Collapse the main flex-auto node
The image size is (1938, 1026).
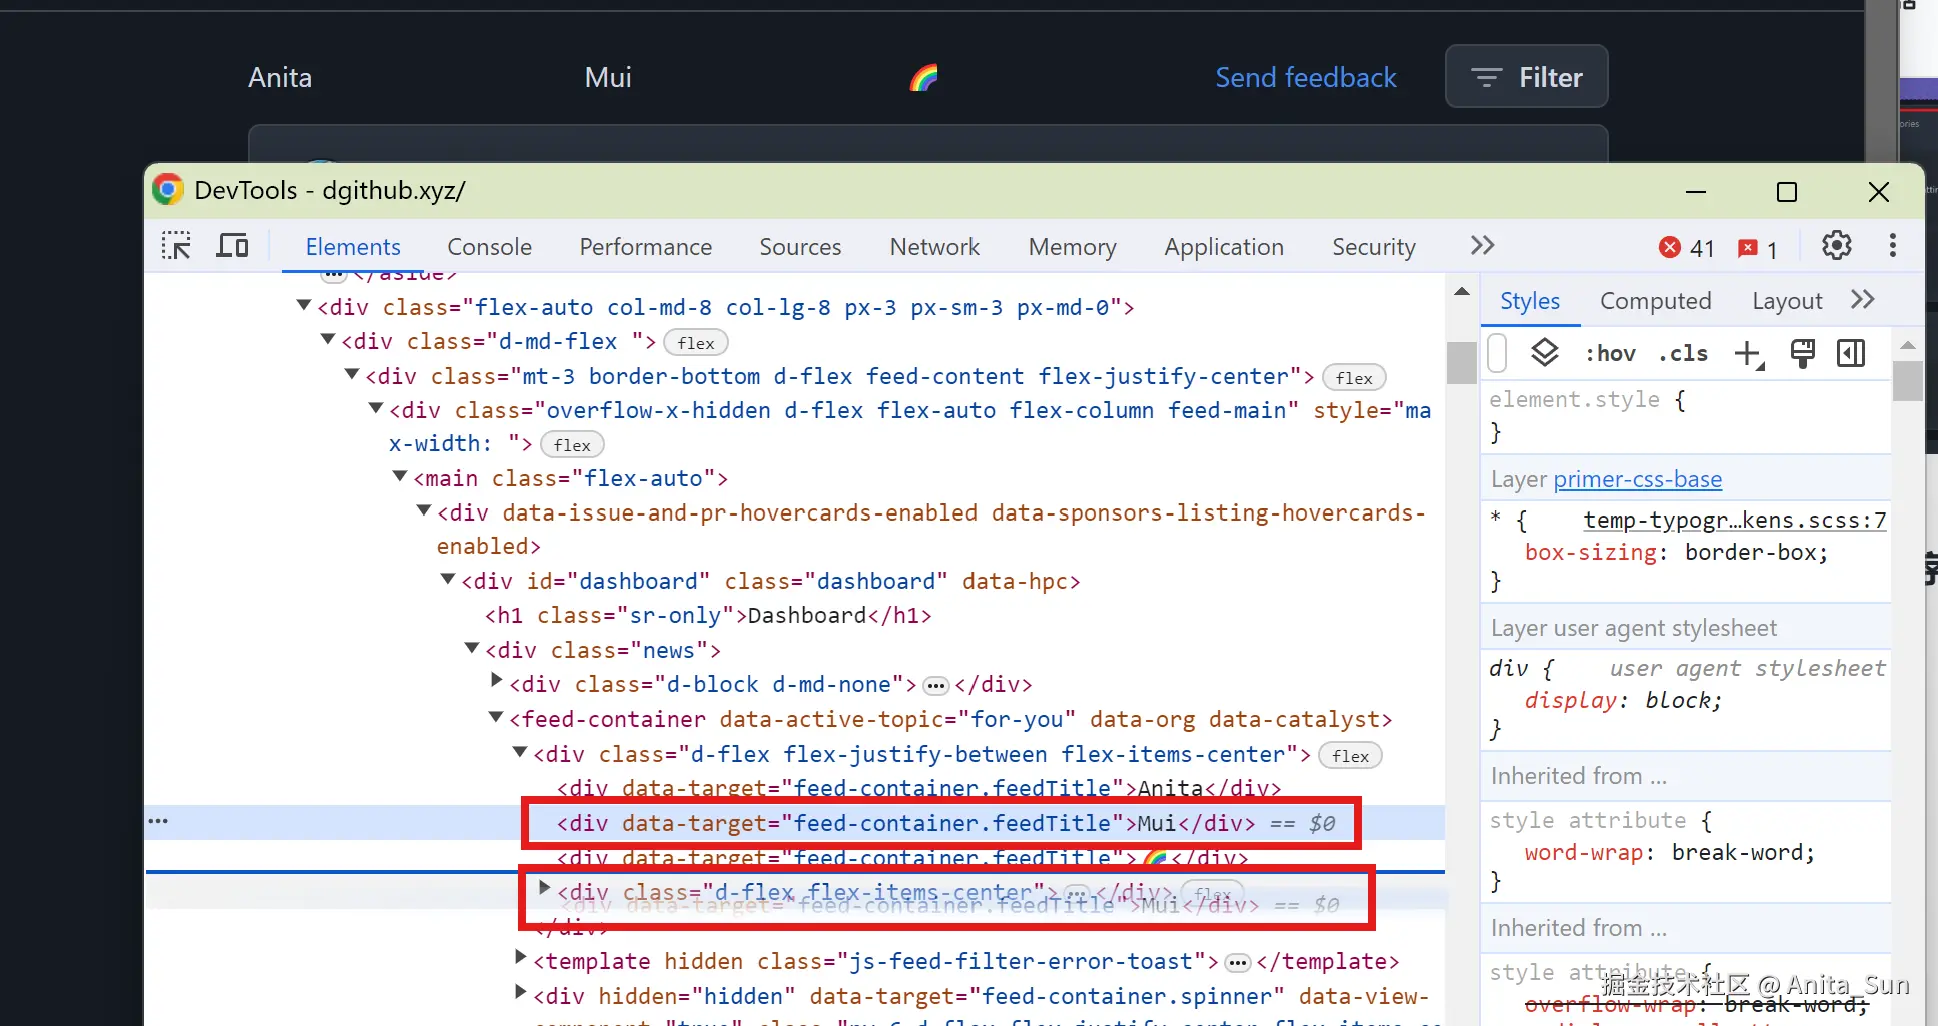pos(400,477)
